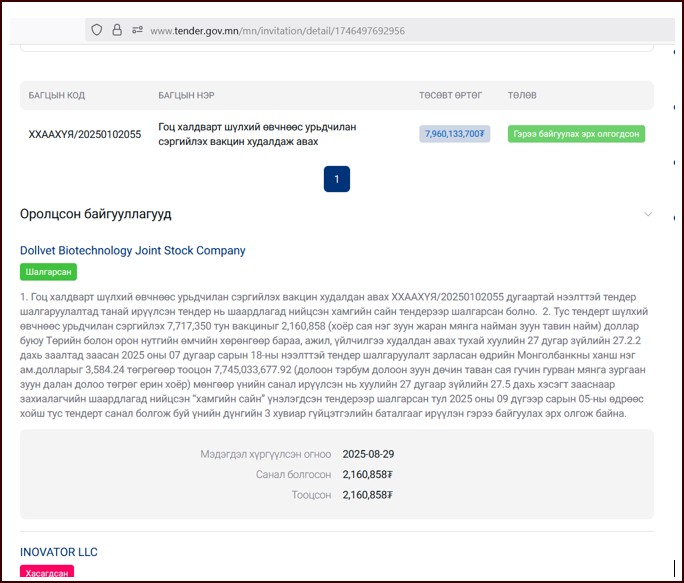Click the package name text about vaccine purchase
The height and width of the screenshot is (583, 684).
tap(257, 134)
